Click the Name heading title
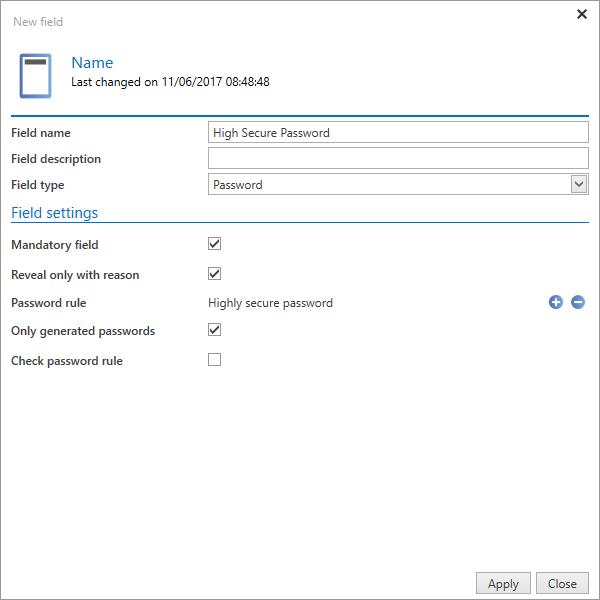Image resolution: width=600 pixels, height=600 pixels. tap(92, 63)
